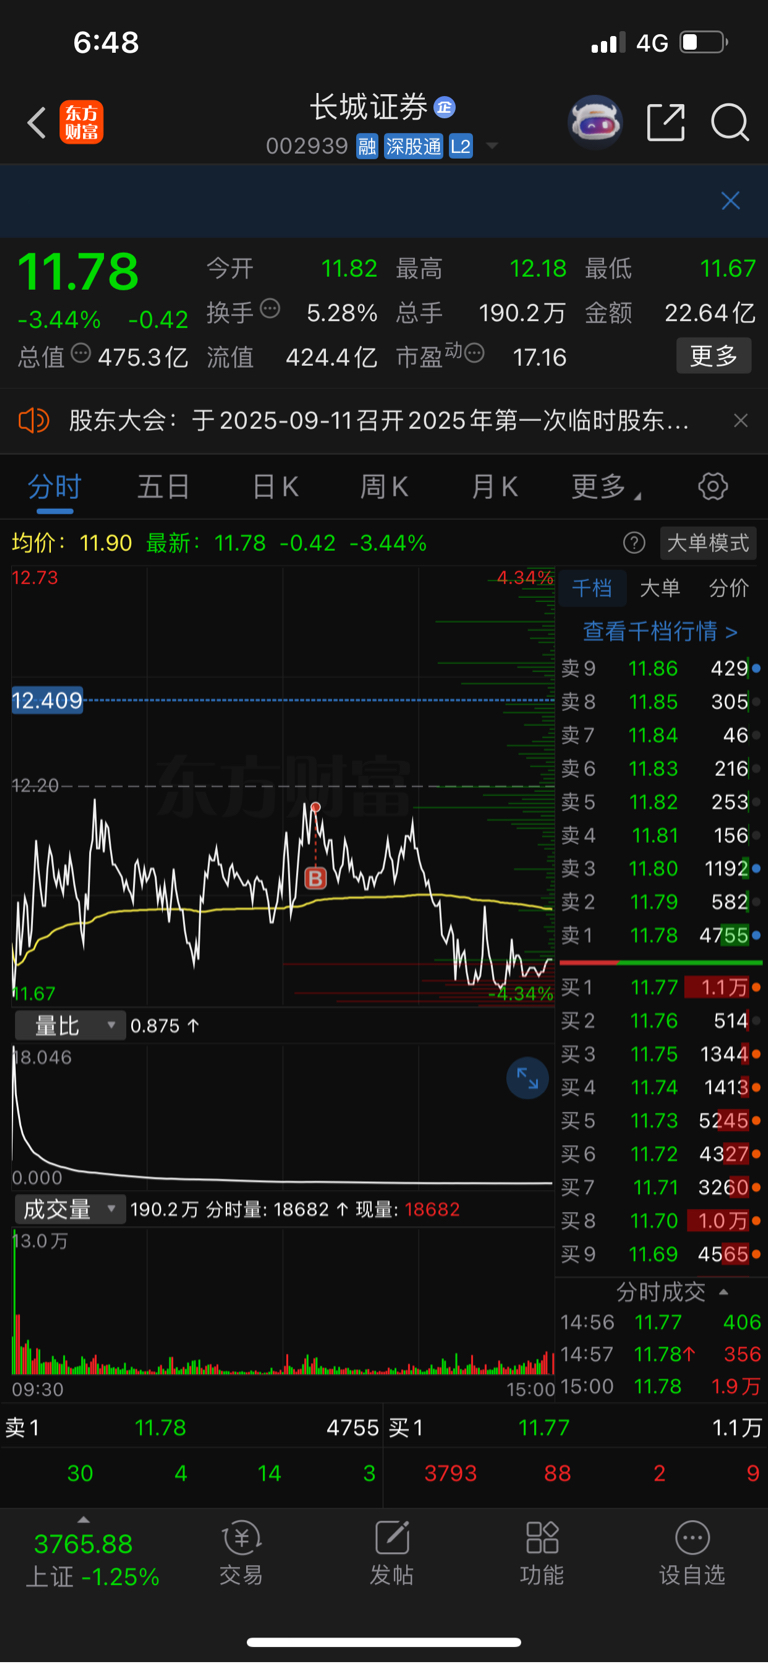Expand 更多 chart period dropdown

pyautogui.click(x=605, y=487)
